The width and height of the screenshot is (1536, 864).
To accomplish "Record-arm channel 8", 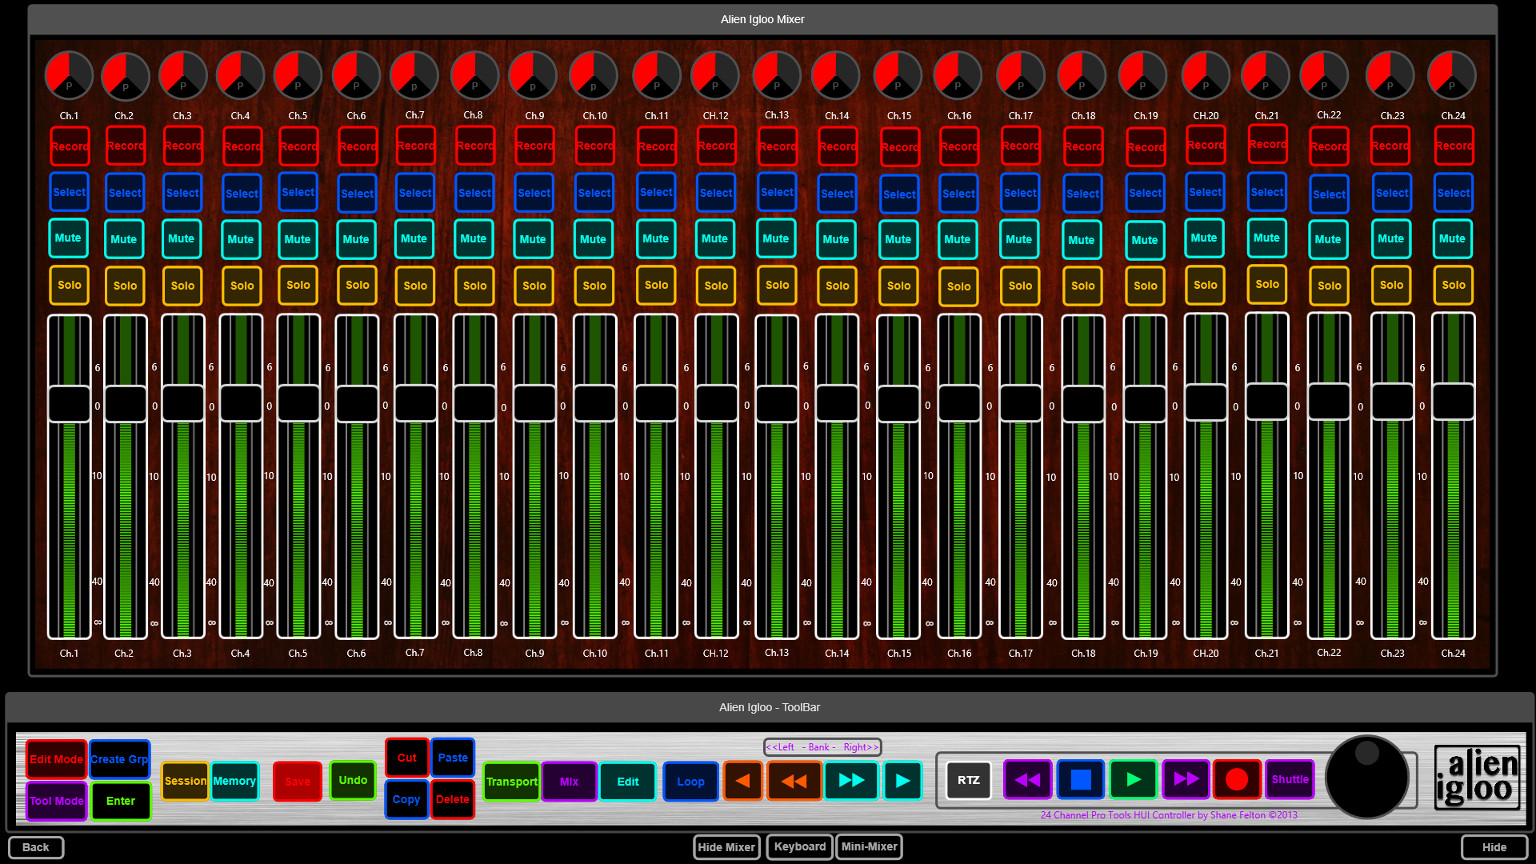I will pyautogui.click(x=475, y=145).
